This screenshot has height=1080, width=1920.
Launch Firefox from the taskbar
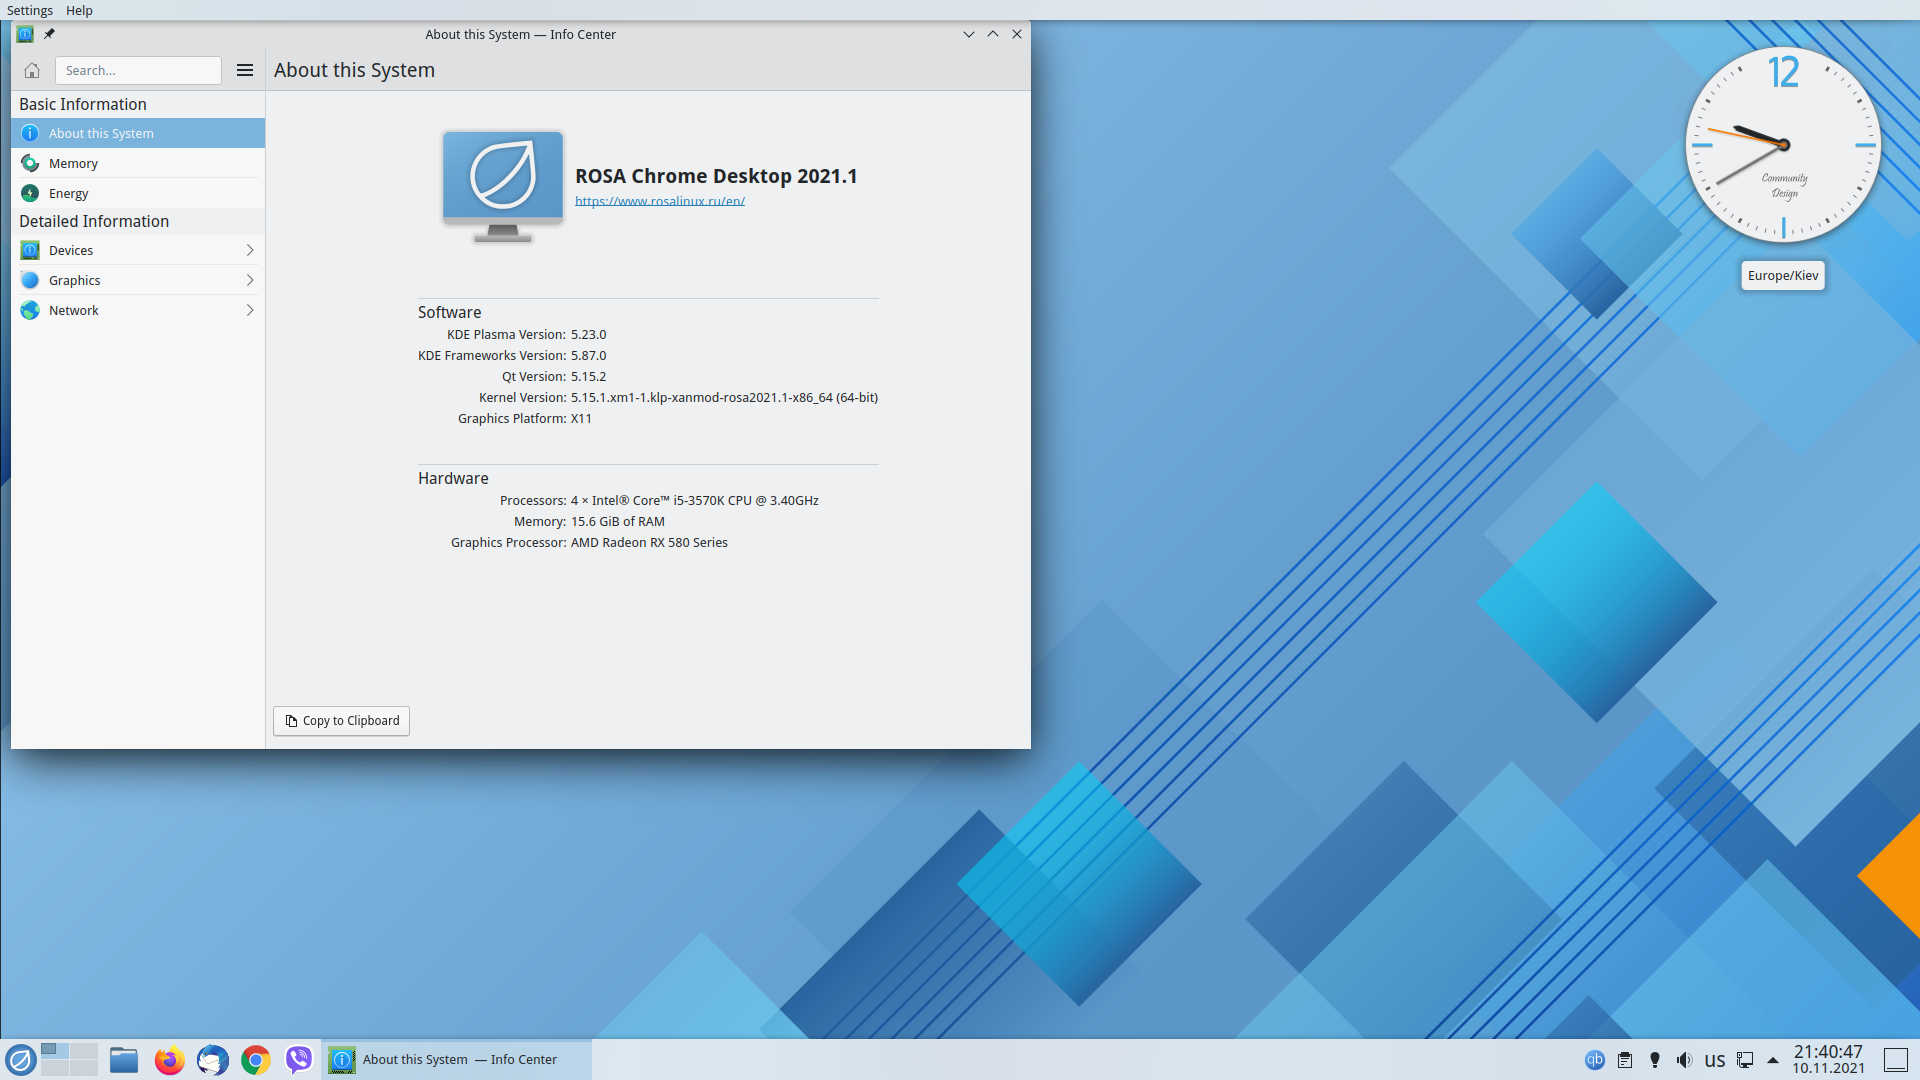(169, 1060)
